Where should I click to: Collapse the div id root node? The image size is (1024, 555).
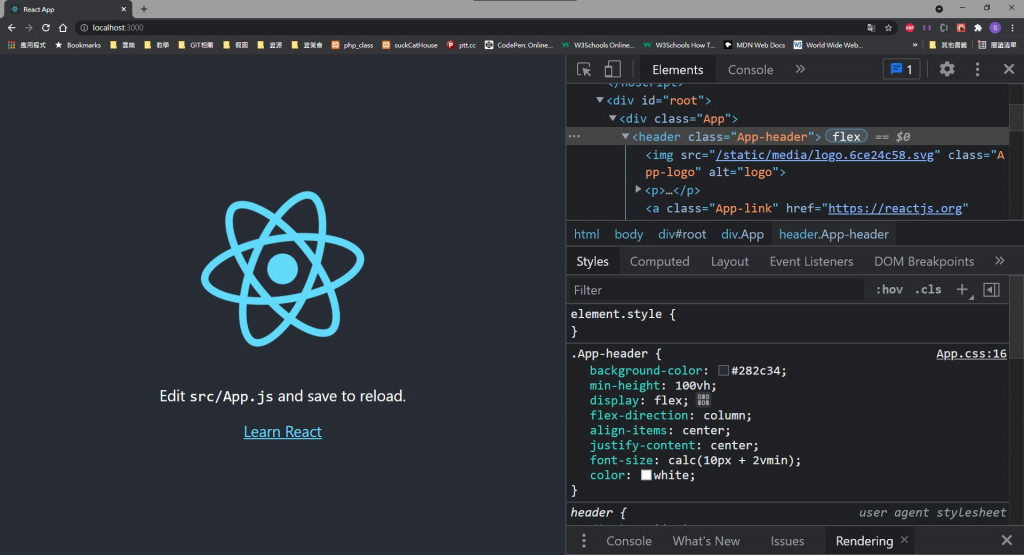pyautogui.click(x=600, y=100)
